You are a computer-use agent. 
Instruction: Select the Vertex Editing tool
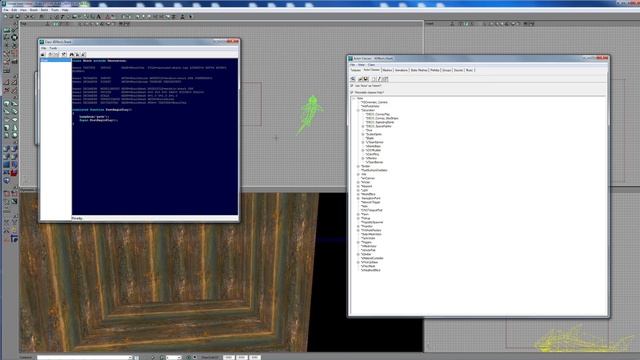[14, 30]
